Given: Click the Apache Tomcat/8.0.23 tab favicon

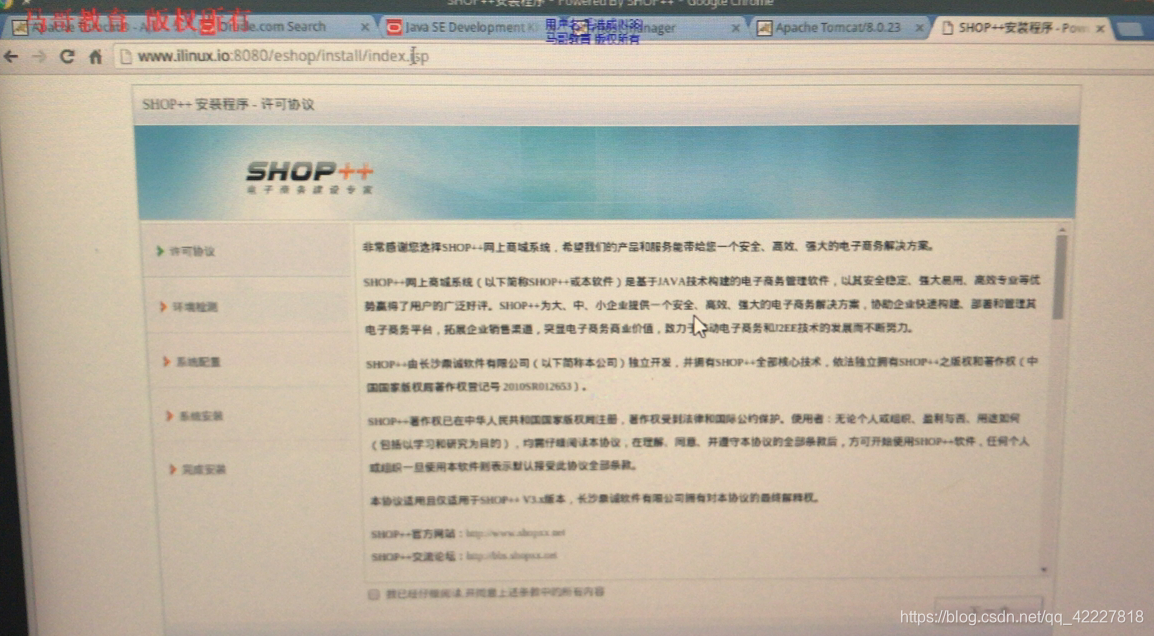Looking at the screenshot, I should pyautogui.click(x=764, y=28).
